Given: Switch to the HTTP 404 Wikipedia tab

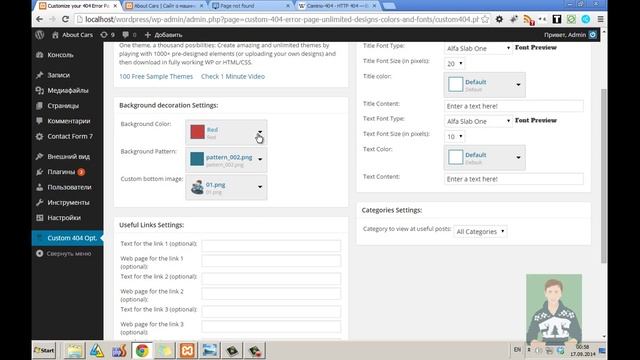Looking at the screenshot, I should tap(337, 6).
